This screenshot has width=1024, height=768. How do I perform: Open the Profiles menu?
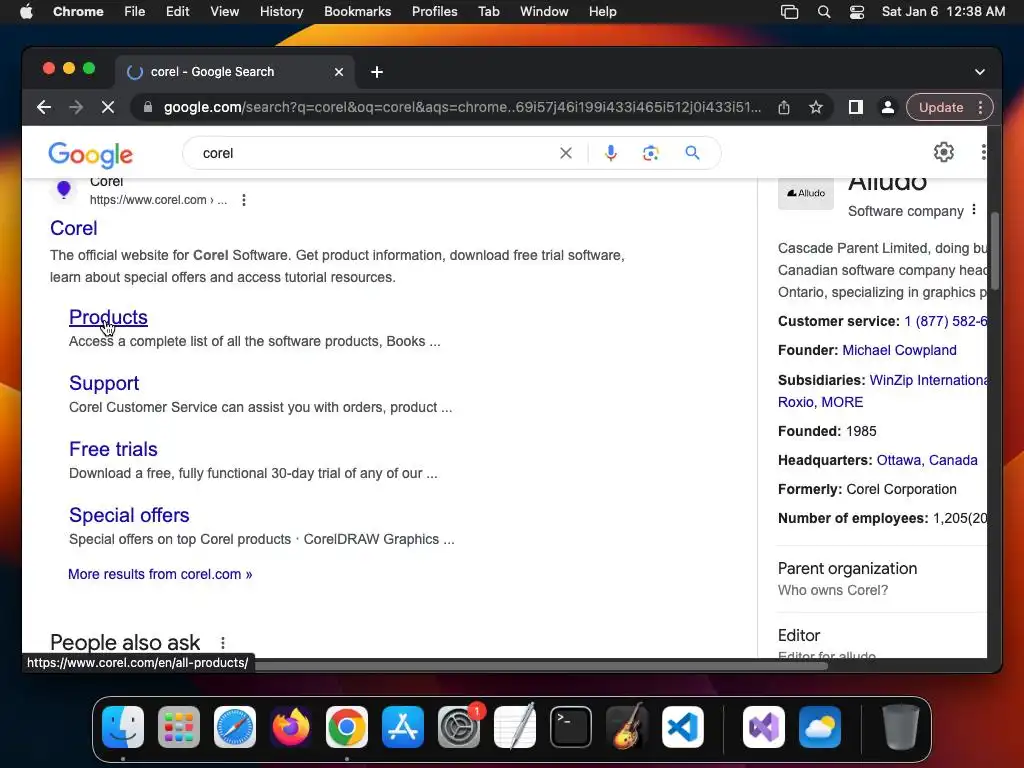[434, 12]
